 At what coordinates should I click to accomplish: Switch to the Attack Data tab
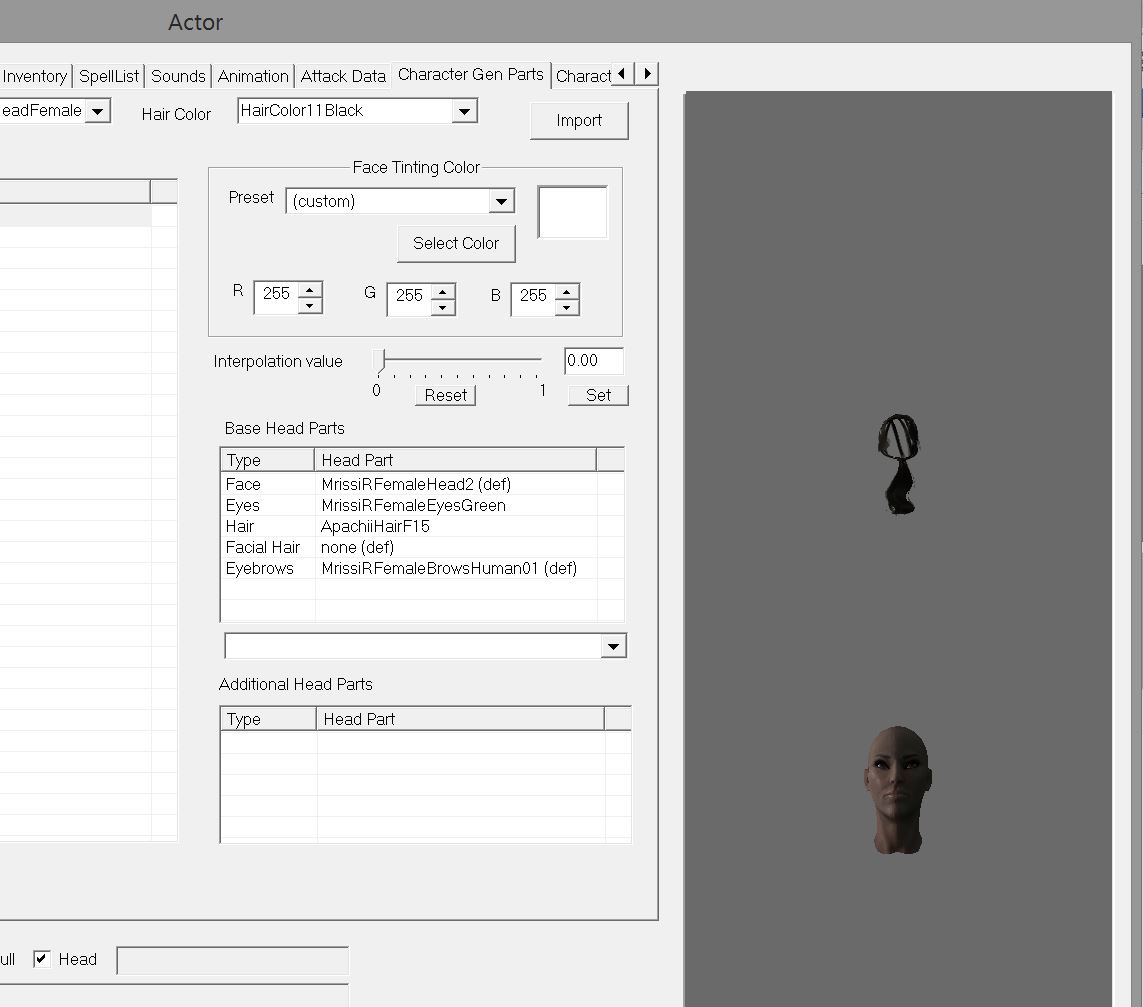pos(343,76)
